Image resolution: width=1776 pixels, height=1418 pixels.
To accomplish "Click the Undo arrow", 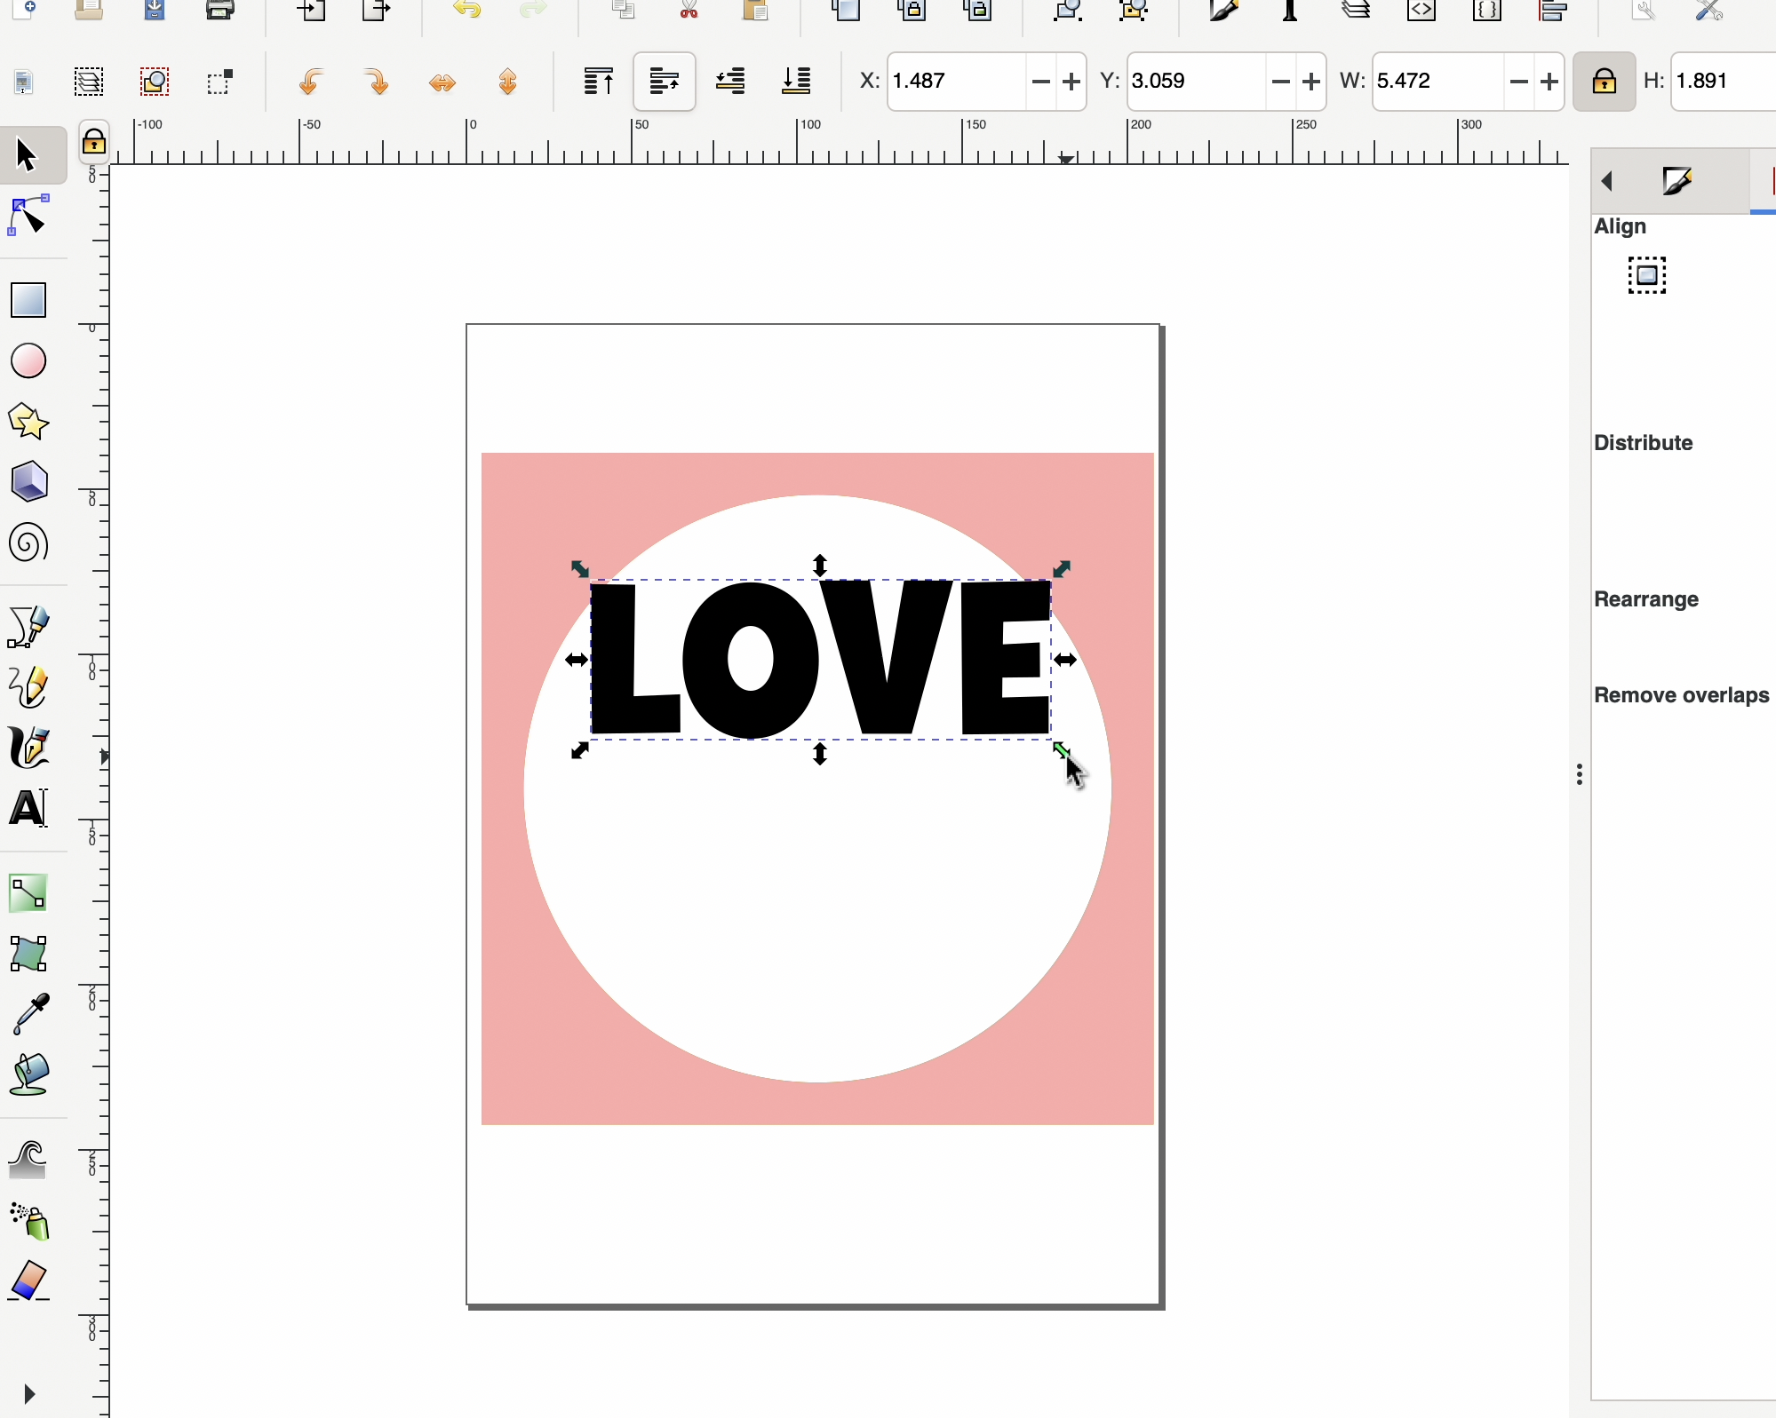I will click(467, 10).
